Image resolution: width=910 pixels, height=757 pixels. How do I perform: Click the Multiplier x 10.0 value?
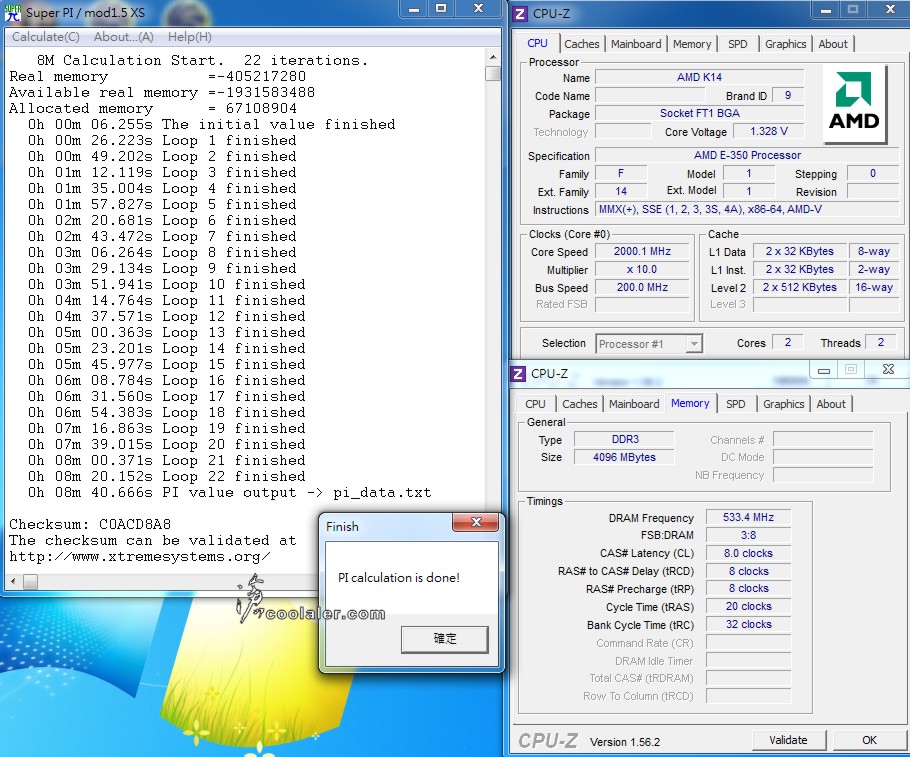[642, 269]
